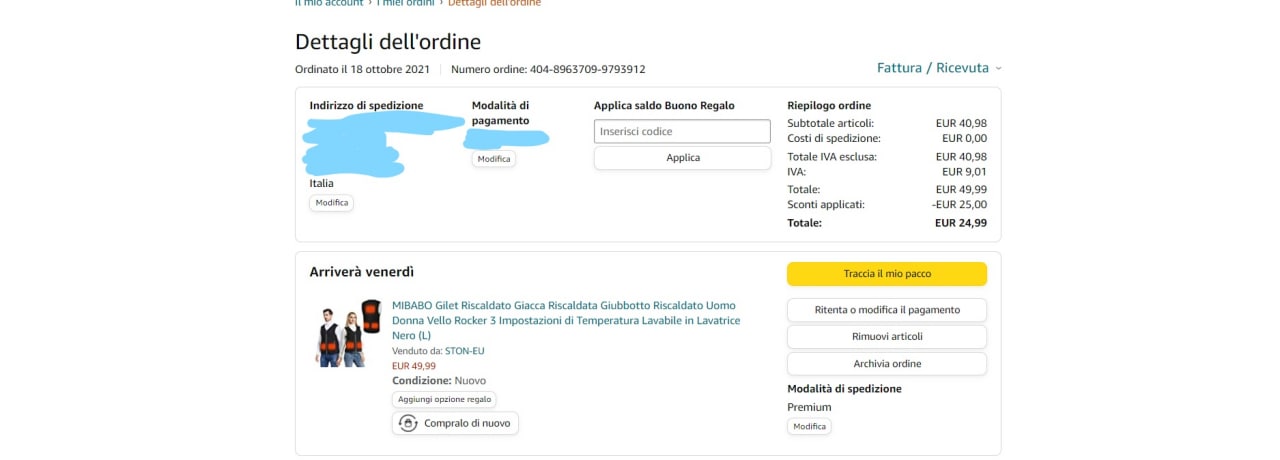Visit seller STON-EU link
1280x460 pixels.
464,351
